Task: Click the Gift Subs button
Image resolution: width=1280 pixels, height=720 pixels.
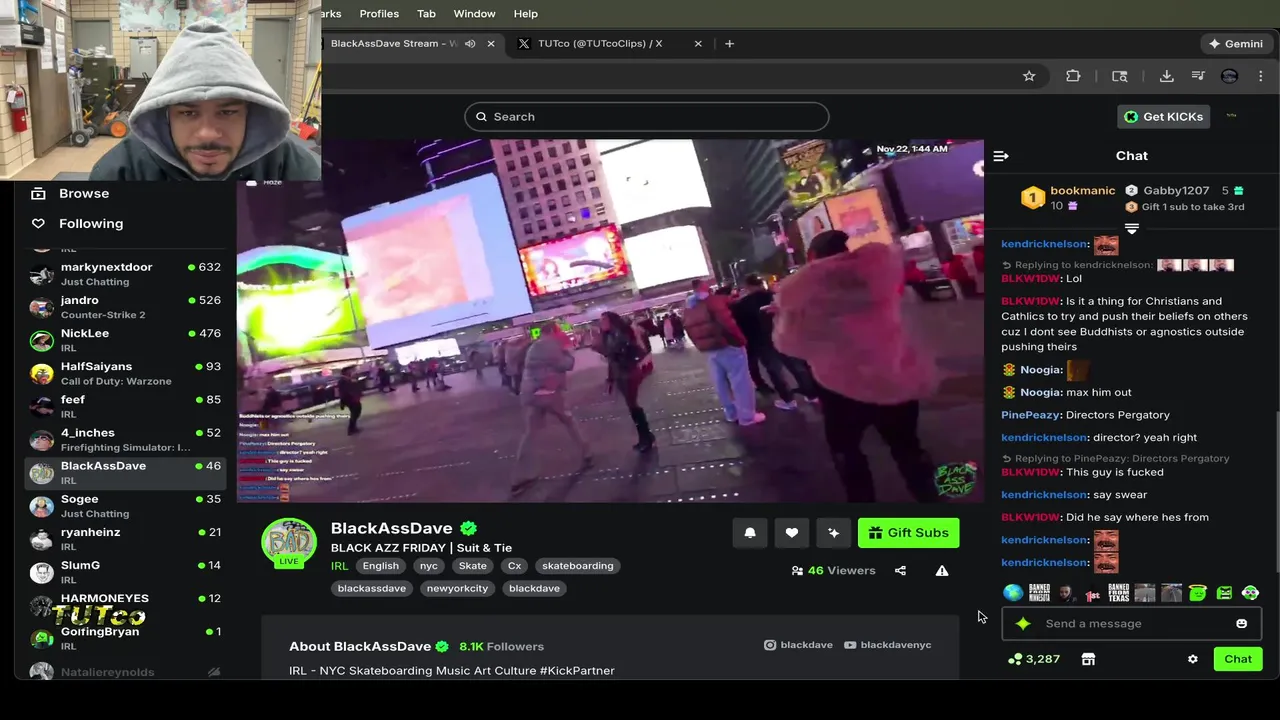Action: (x=909, y=533)
